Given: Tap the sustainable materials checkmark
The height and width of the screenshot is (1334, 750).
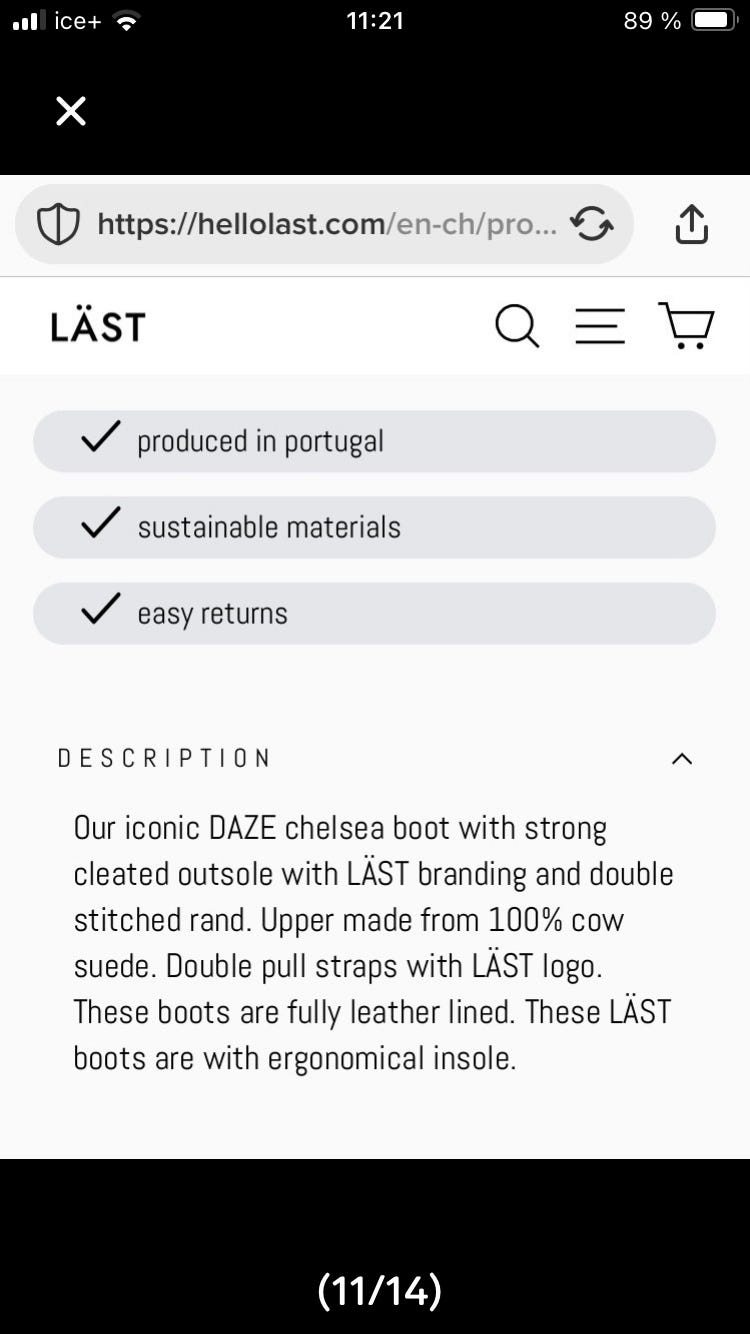Looking at the screenshot, I should [100, 524].
